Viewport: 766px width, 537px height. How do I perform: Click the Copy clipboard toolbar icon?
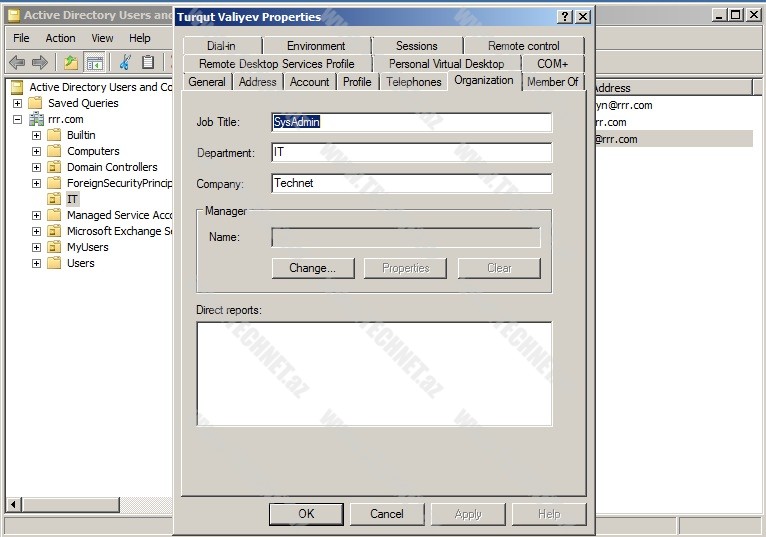click(148, 62)
